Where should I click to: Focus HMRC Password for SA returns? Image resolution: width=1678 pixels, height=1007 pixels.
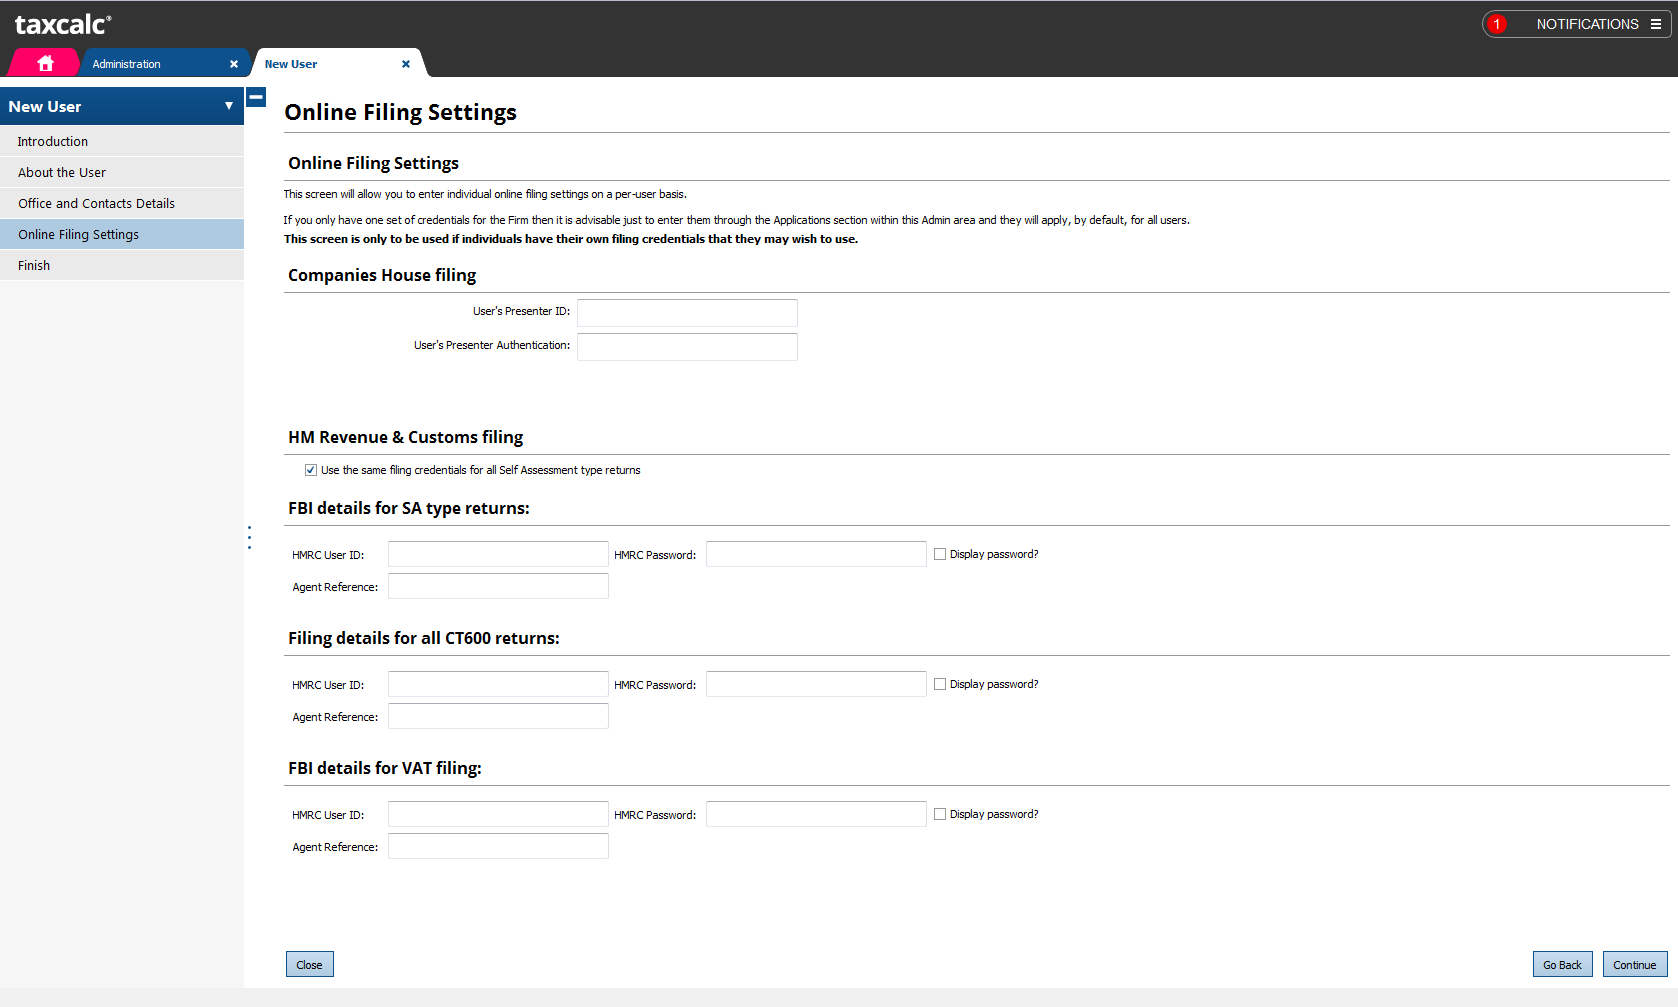pos(816,554)
